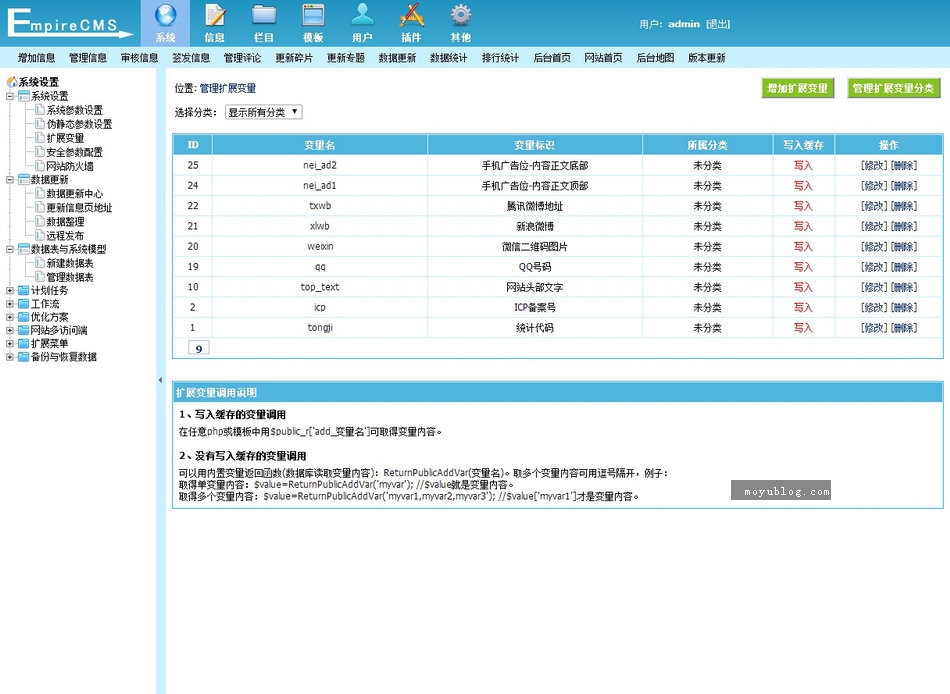This screenshot has width=950, height=694.
Task: Expand the 备份与恢复数据 tree folder
Action: point(10,357)
